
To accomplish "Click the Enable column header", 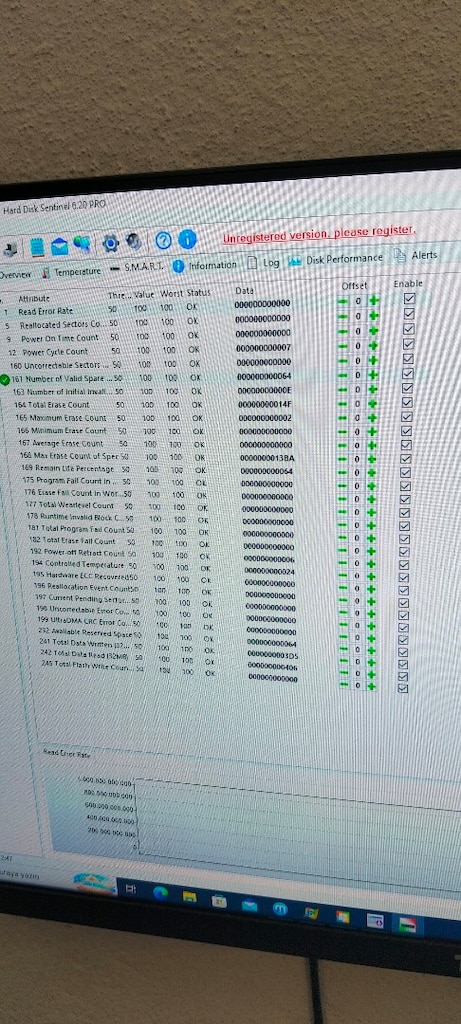I will point(408,283).
